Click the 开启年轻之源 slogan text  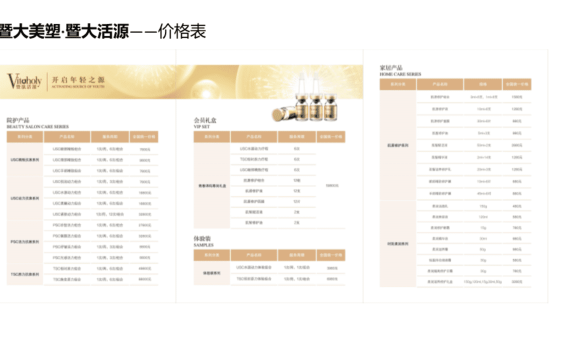[78, 81]
